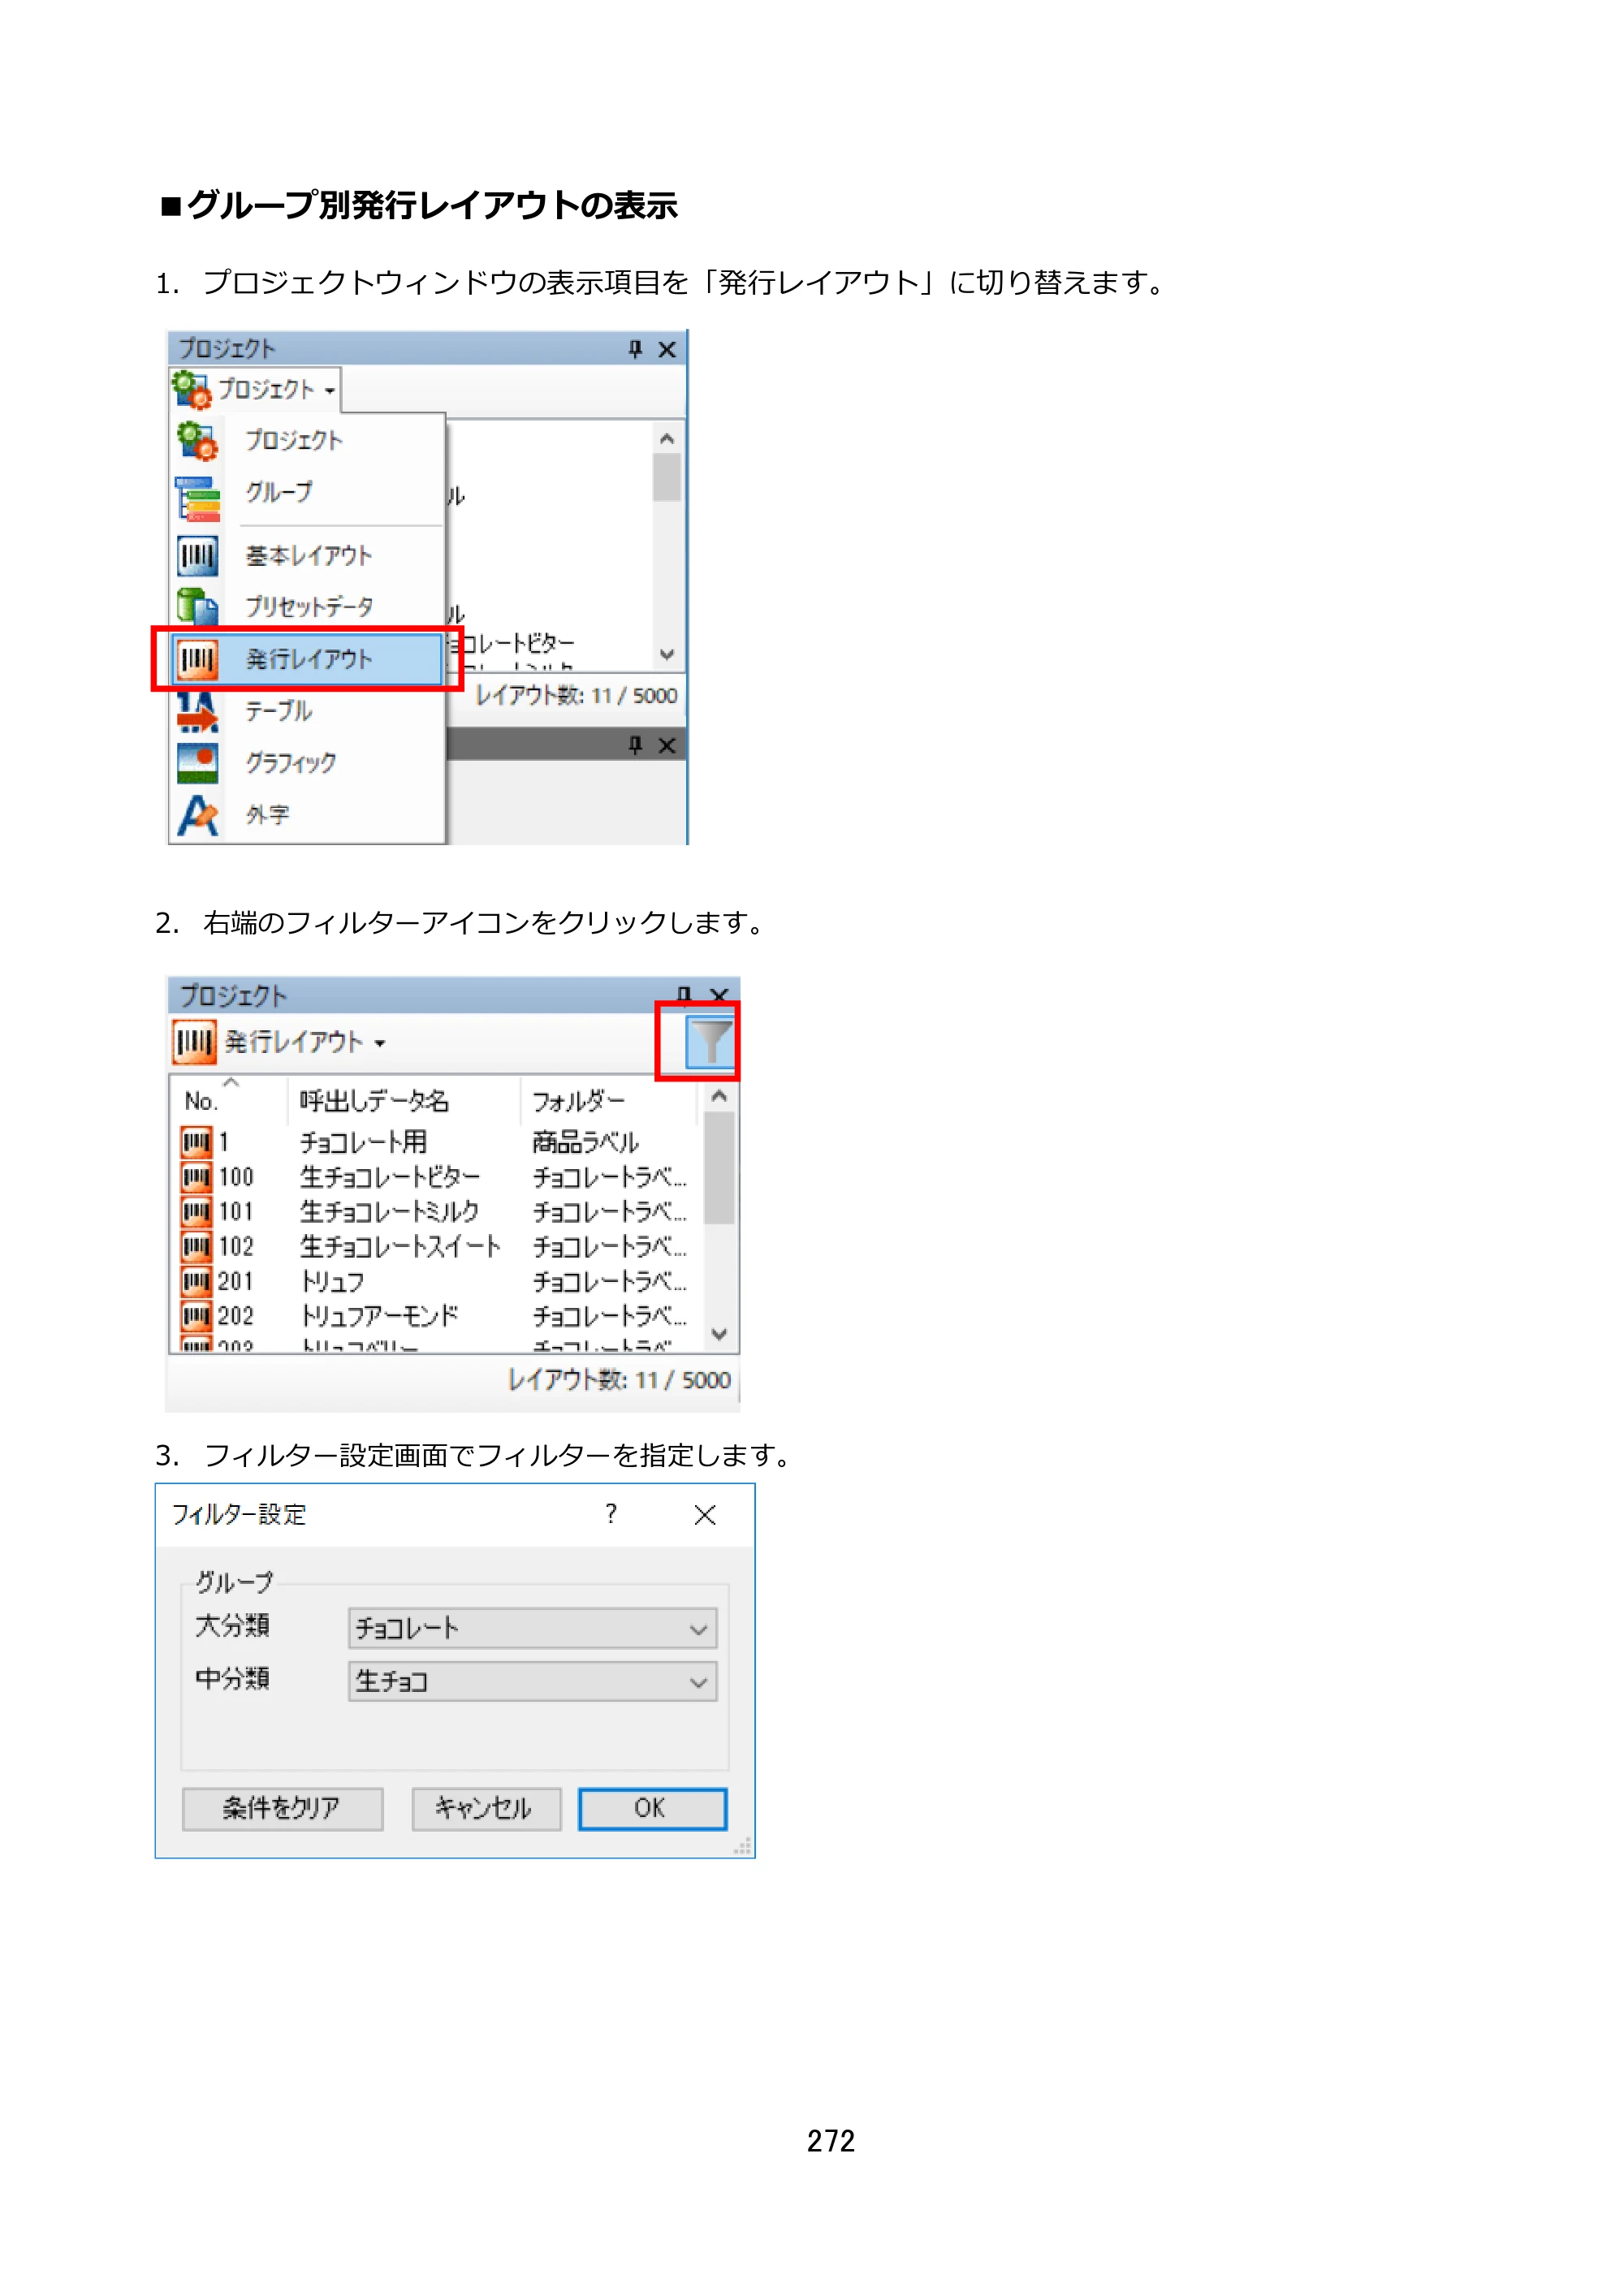Click the キャンセル button

(x=486, y=1808)
